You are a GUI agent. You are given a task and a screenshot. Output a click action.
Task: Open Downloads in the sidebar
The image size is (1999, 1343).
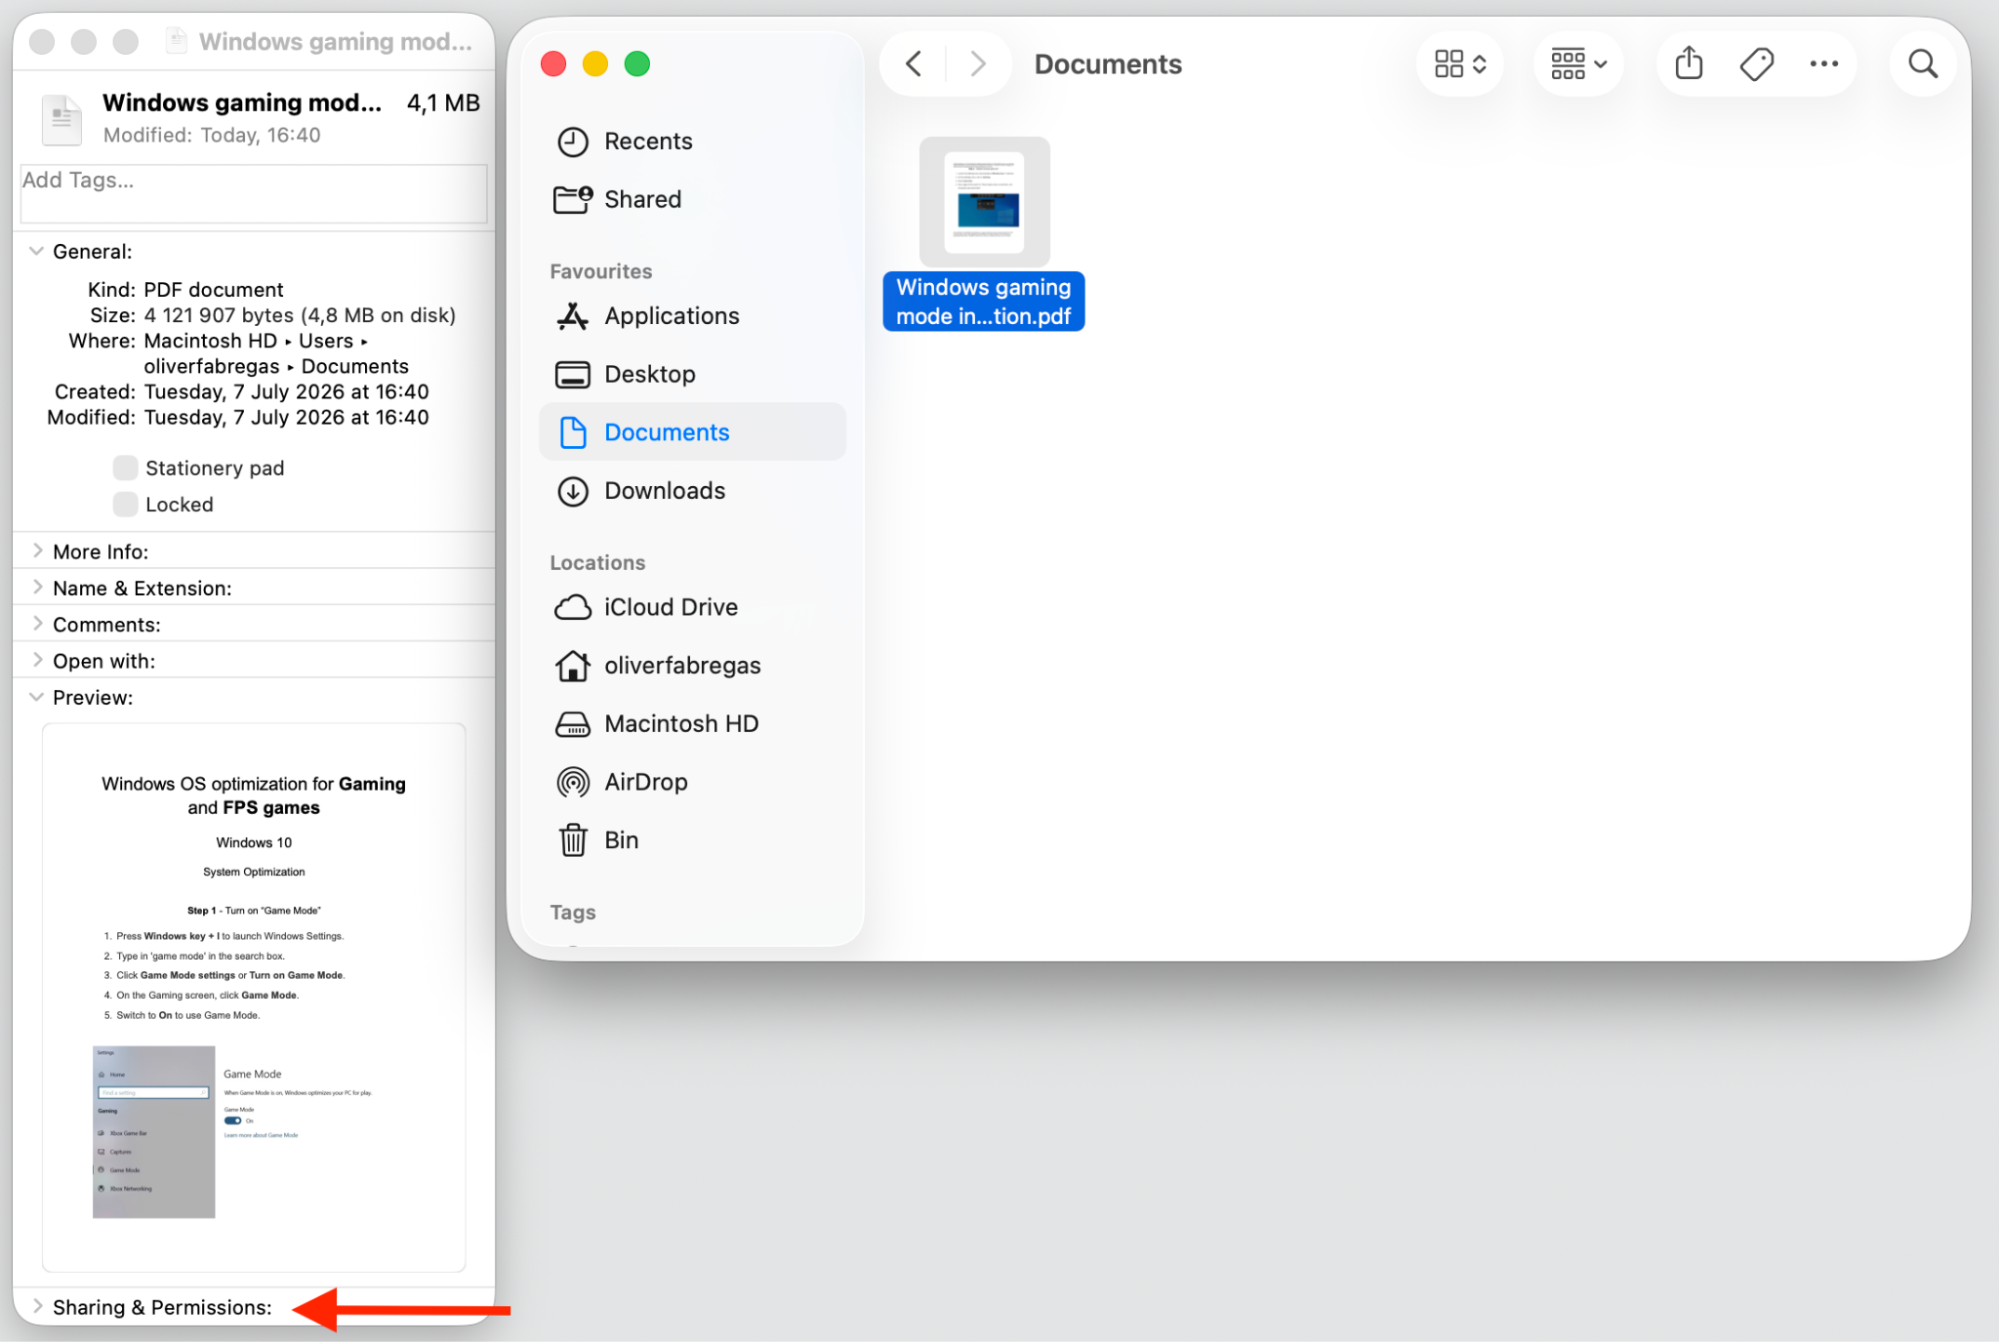(692, 491)
